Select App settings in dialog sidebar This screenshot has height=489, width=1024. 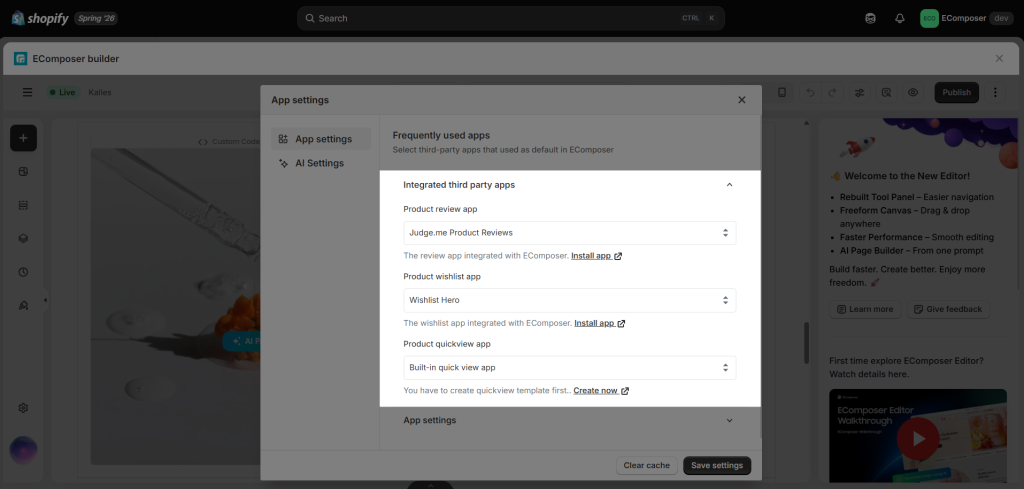click(321, 139)
